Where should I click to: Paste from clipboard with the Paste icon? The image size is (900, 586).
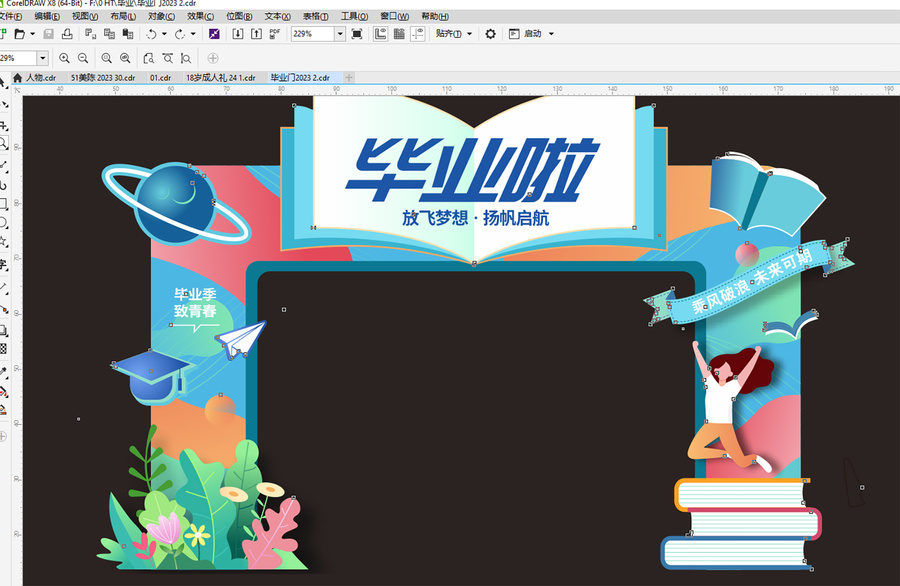point(128,34)
